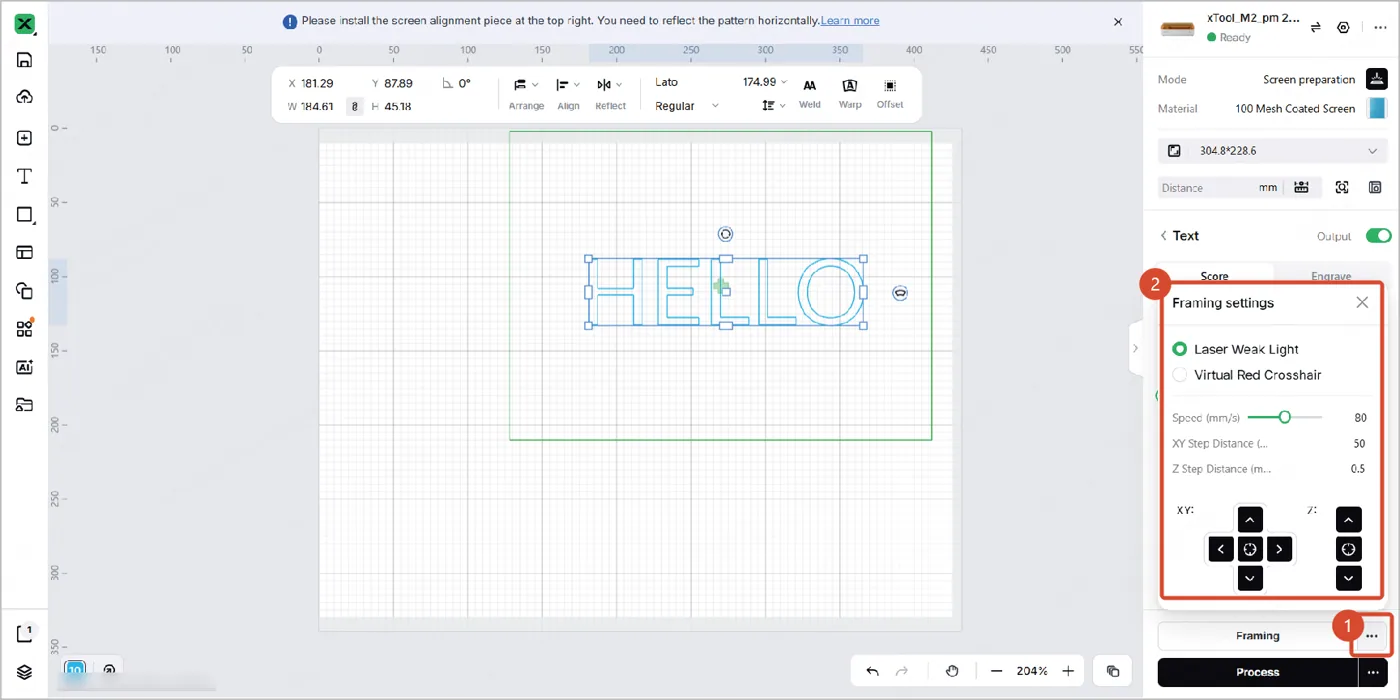Move laser right in XY controls

tap(1279, 549)
